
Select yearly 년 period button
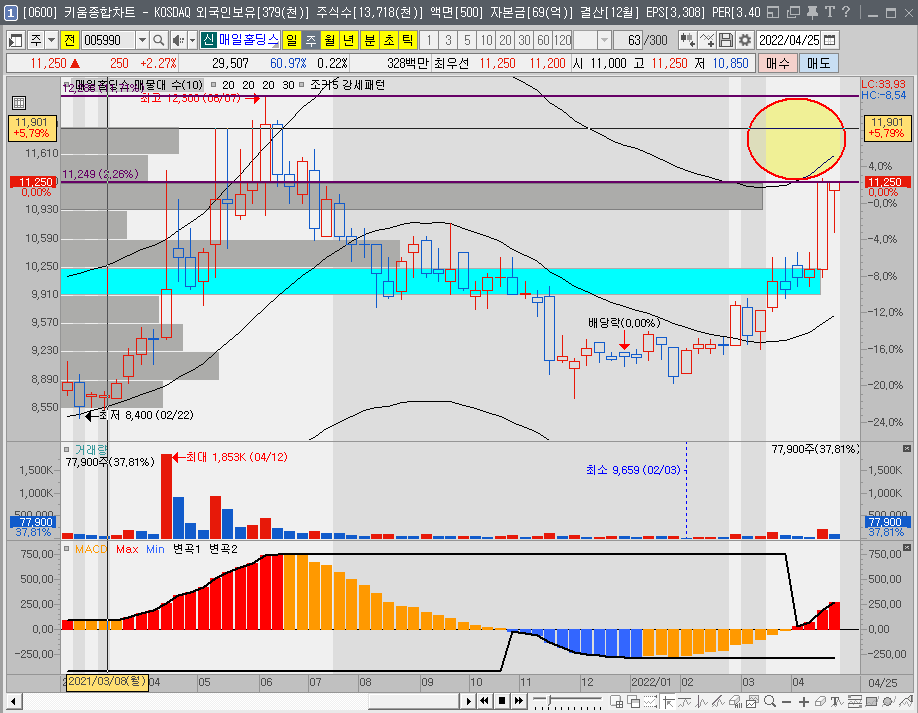[x=348, y=40]
